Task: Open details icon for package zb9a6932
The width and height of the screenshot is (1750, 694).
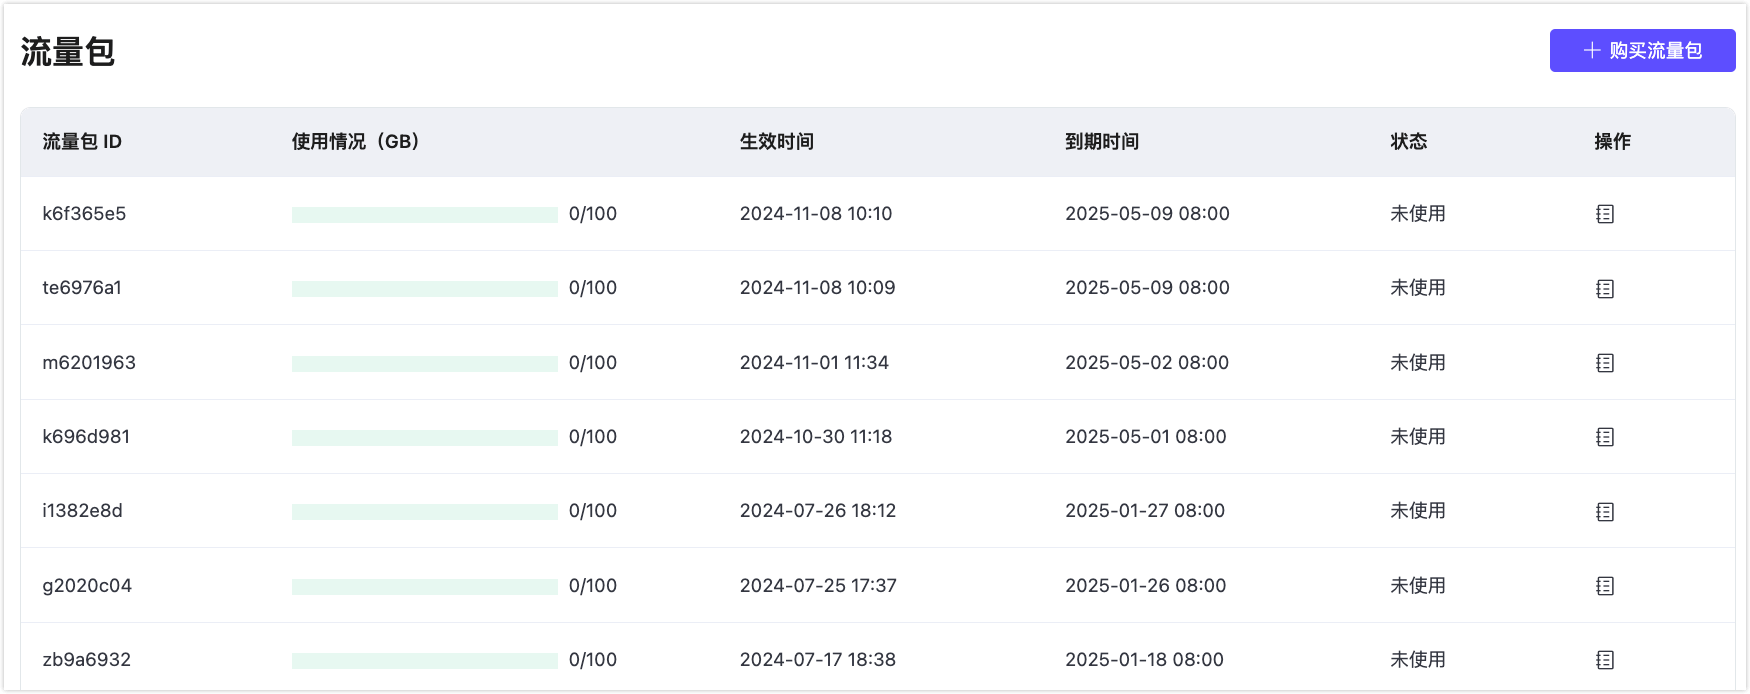Action: pos(1605,660)
